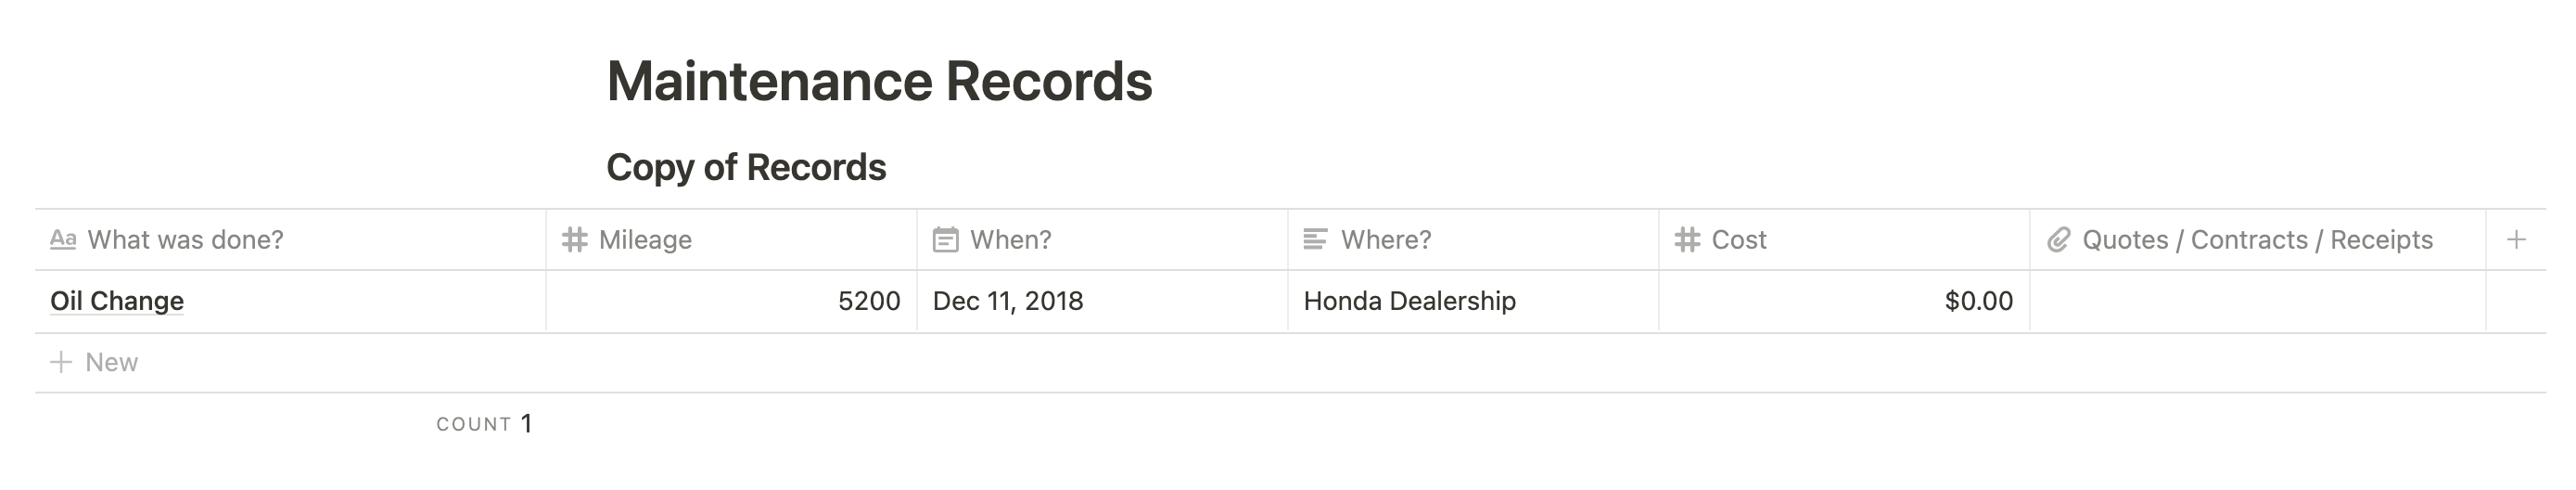Select the Honda Dealership cell

[x=1473, y=301]
